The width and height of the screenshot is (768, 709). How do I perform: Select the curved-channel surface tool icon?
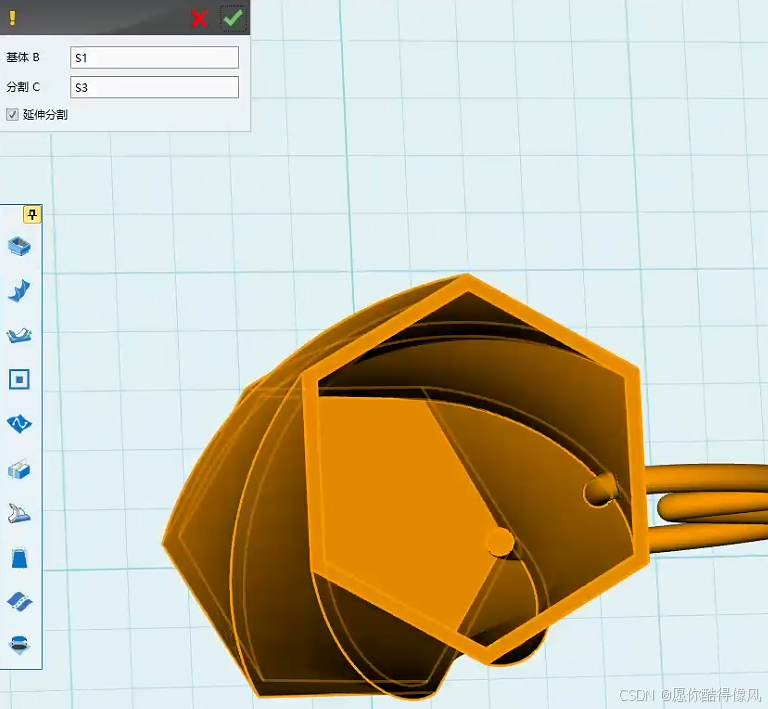pos(20,335)
